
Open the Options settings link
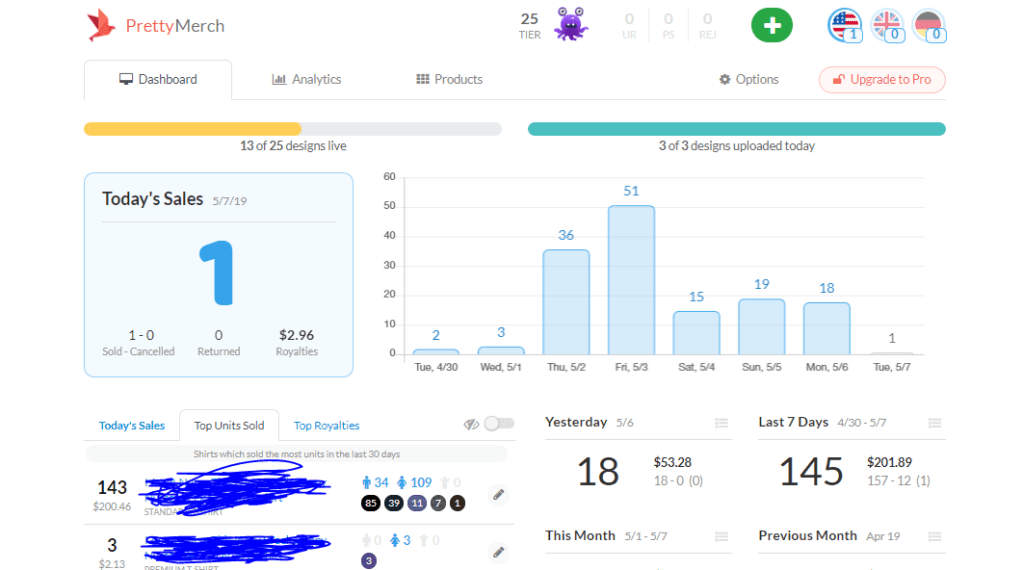click(x=748, y=80)
